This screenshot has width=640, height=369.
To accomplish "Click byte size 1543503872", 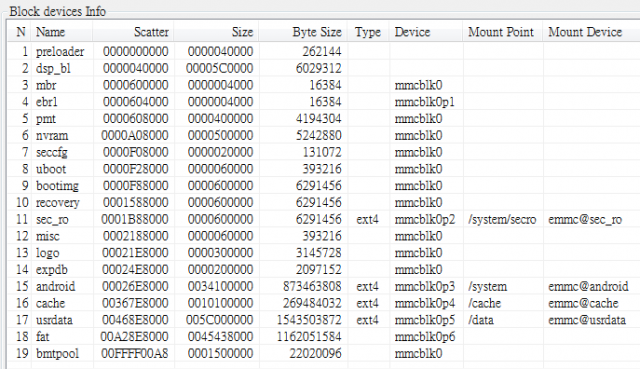I will (x=309, y=320).
